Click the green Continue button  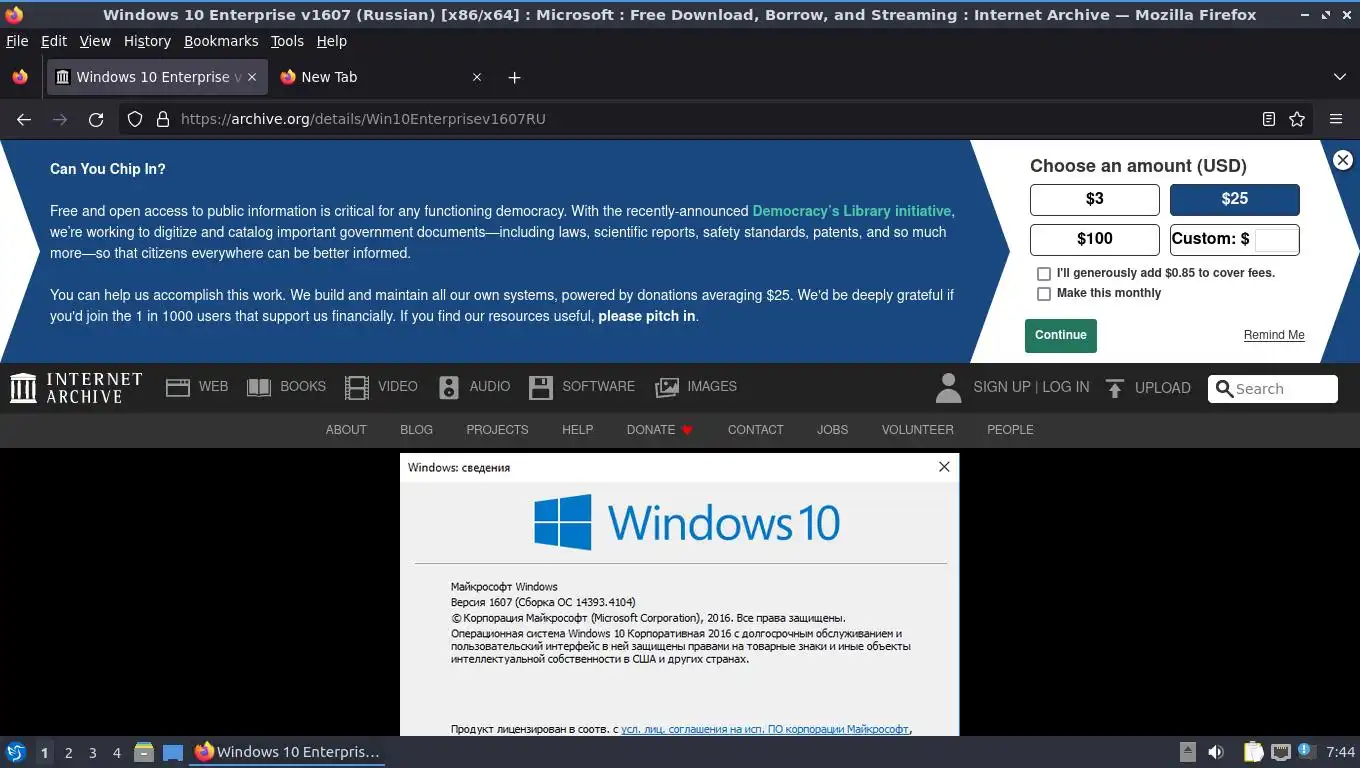pyautogui.click(x=1061, y=336)
